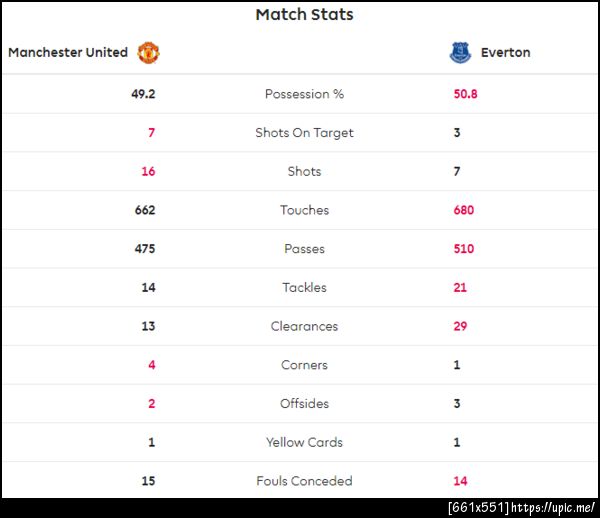Click the Clearances stat label
Image resolution: width=600 pixels, height=518 pixels.
tap(304, 326)
